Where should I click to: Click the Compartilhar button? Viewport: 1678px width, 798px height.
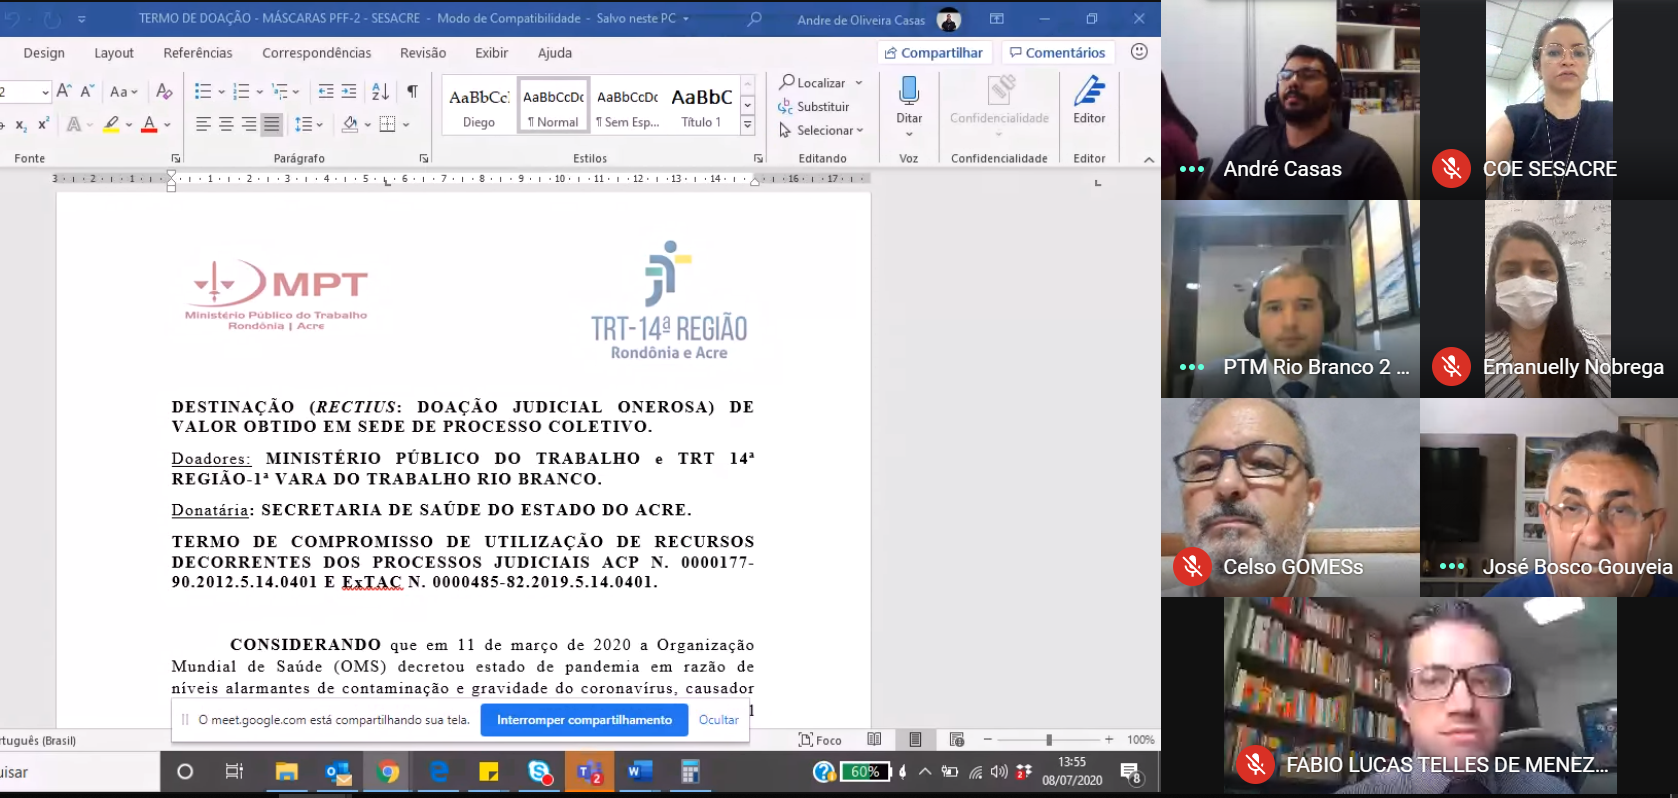click(934, 52)
